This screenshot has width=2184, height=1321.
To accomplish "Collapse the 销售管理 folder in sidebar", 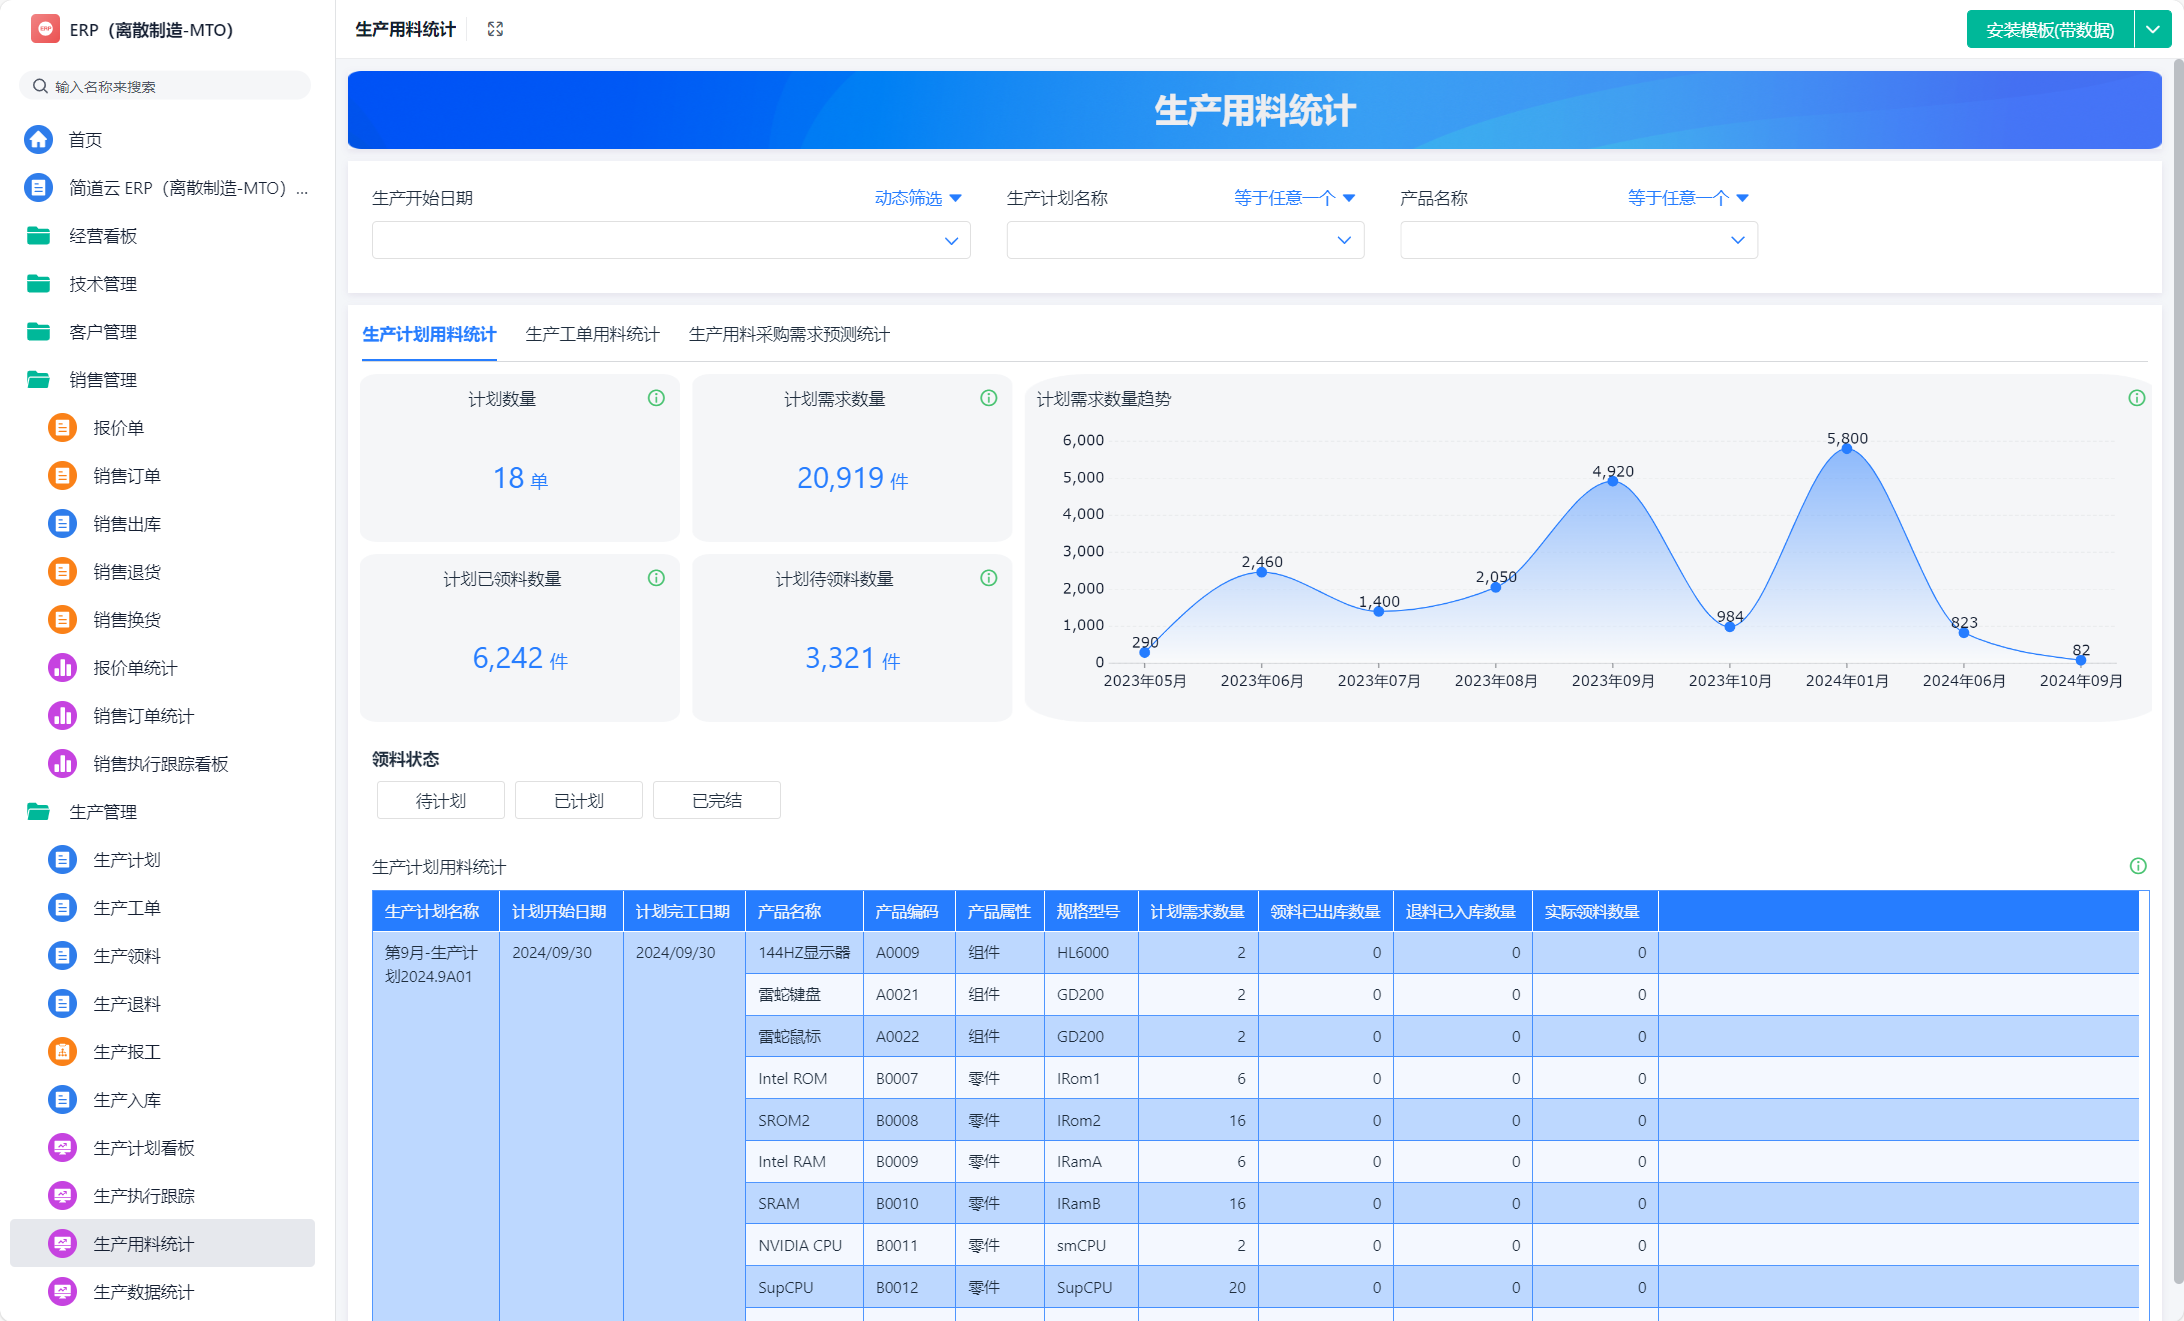I will (102, 379).
